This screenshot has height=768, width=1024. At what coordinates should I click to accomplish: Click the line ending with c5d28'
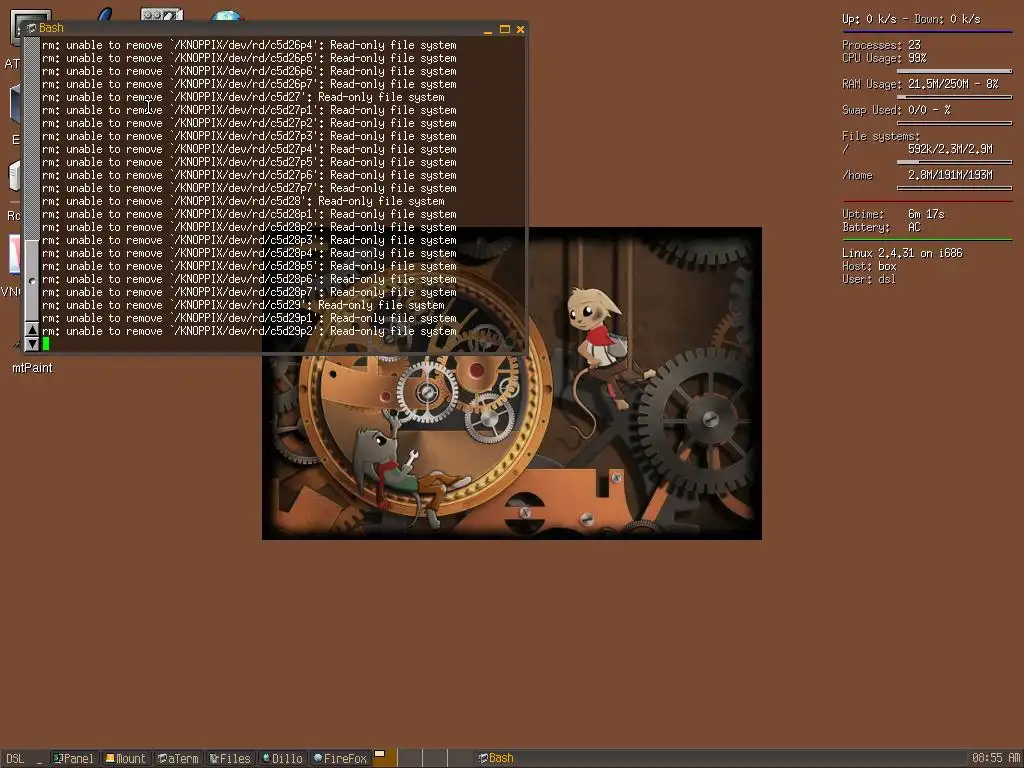tap(243, 201)
